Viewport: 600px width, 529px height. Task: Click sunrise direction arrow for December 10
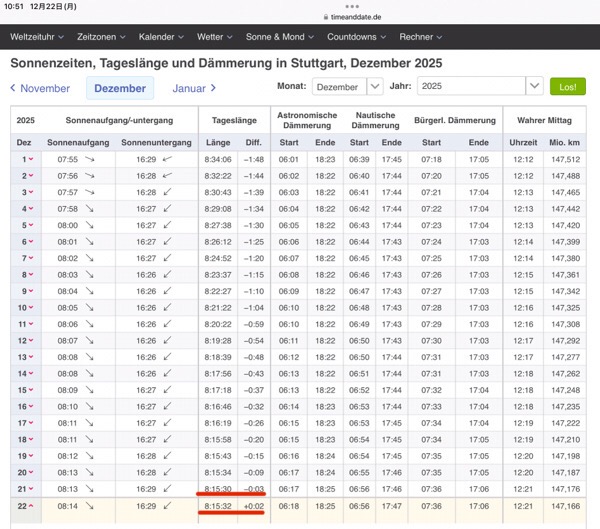pyautogui.click(x=91, y=308)
